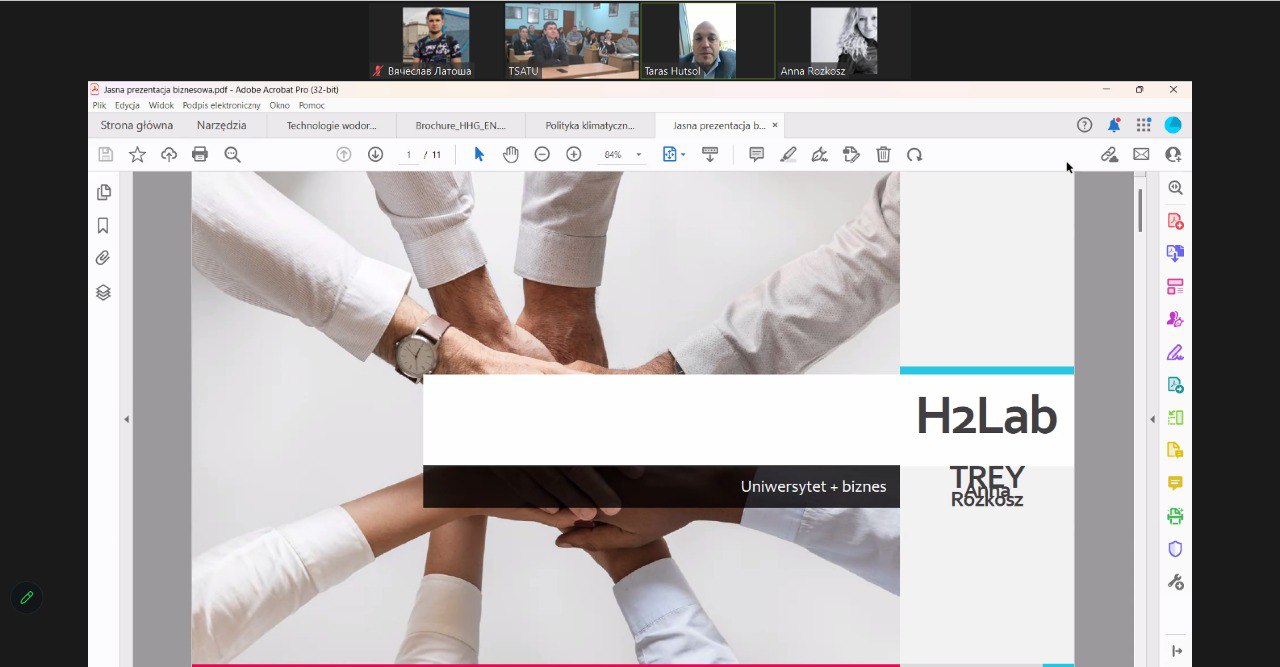This screenshot has height=667, width=1280.
Task: Select the hand pan tool
Action: (510, 154)
